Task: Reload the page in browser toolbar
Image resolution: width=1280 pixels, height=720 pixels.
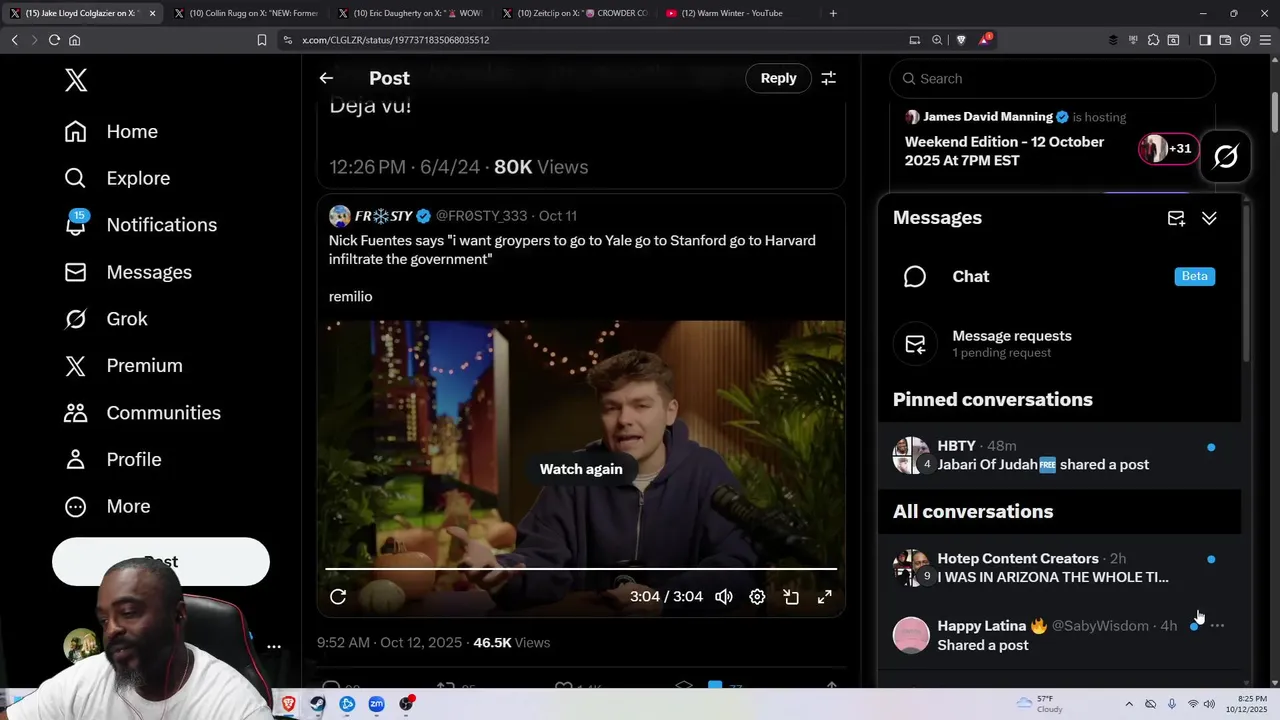Action: click(54, 40)
